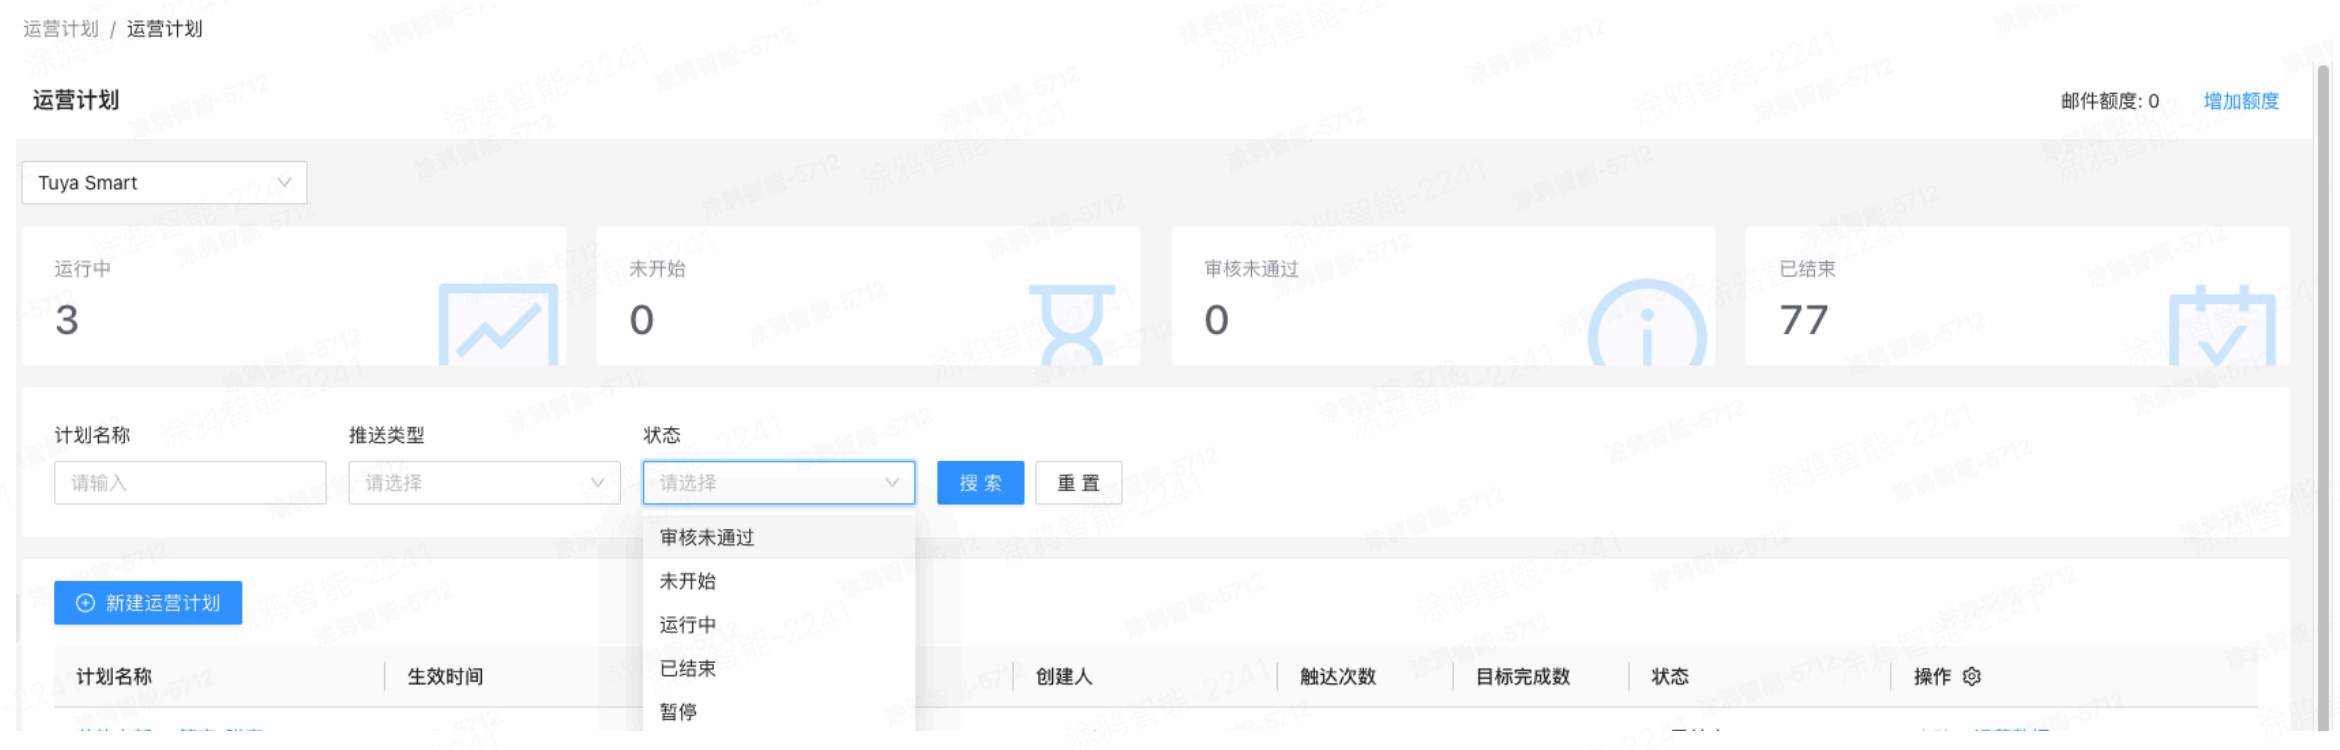Click the 计划名称 table column header
Screen dimensions: 2340x750
[114, 677]
